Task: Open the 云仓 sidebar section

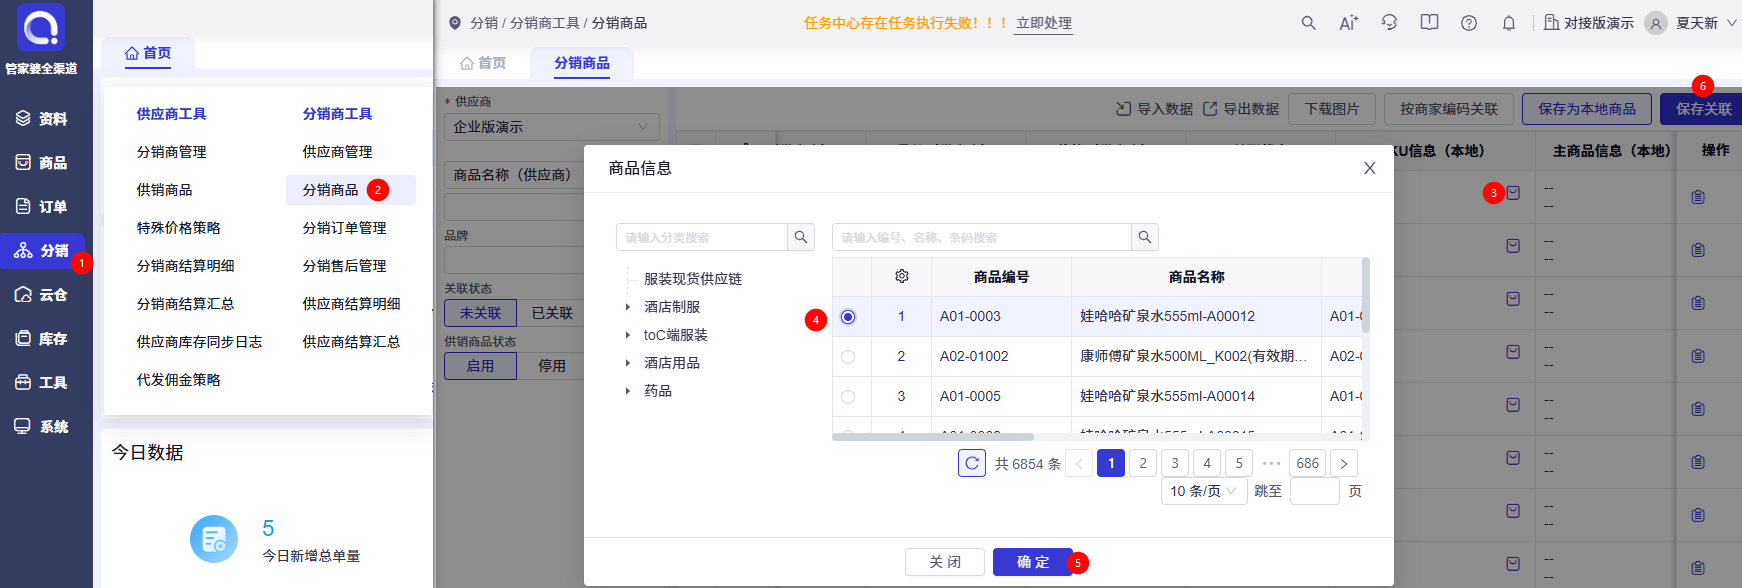Action: pyautogui.click(x=41, y=295)
